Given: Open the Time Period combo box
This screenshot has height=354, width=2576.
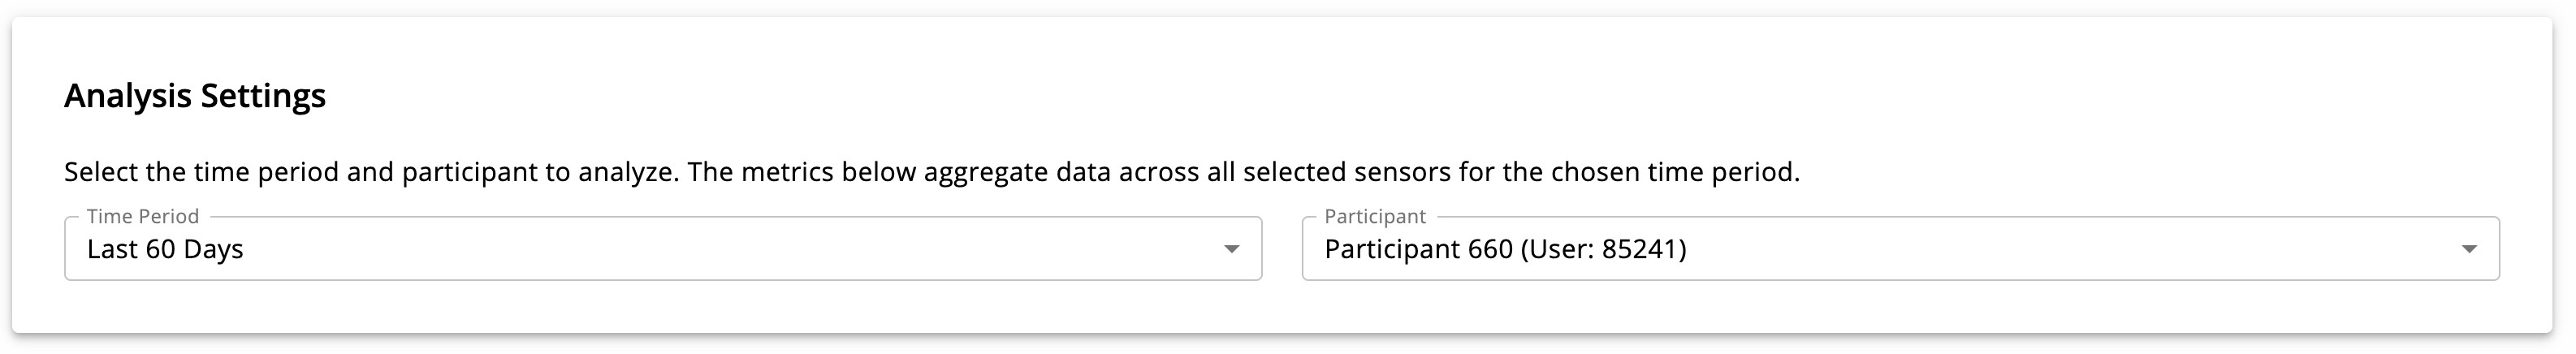Looking at the screenshot, I should click(662, 249).
